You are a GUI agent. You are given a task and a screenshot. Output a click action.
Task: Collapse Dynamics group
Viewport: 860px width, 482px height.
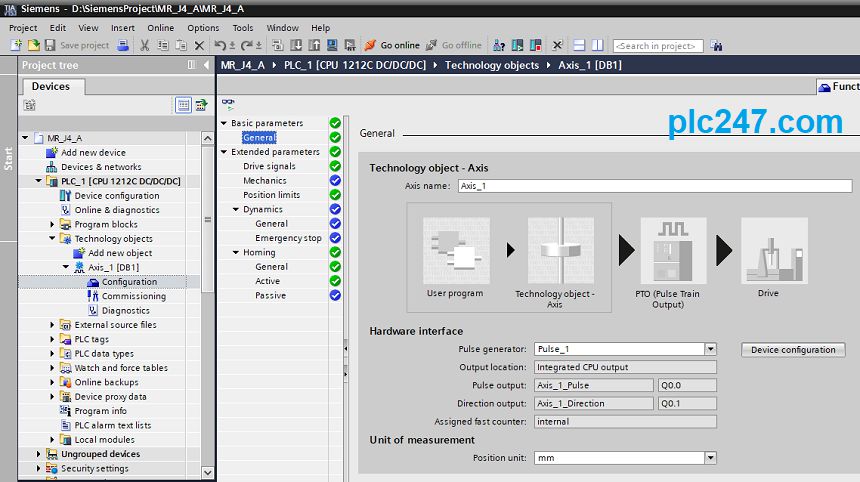coord(236,209)
